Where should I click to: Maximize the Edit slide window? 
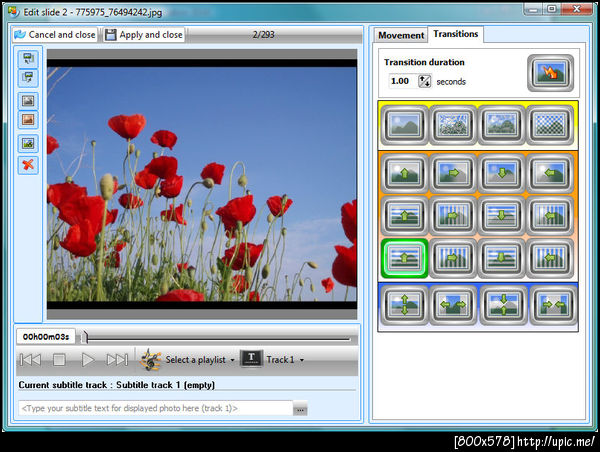551,8
